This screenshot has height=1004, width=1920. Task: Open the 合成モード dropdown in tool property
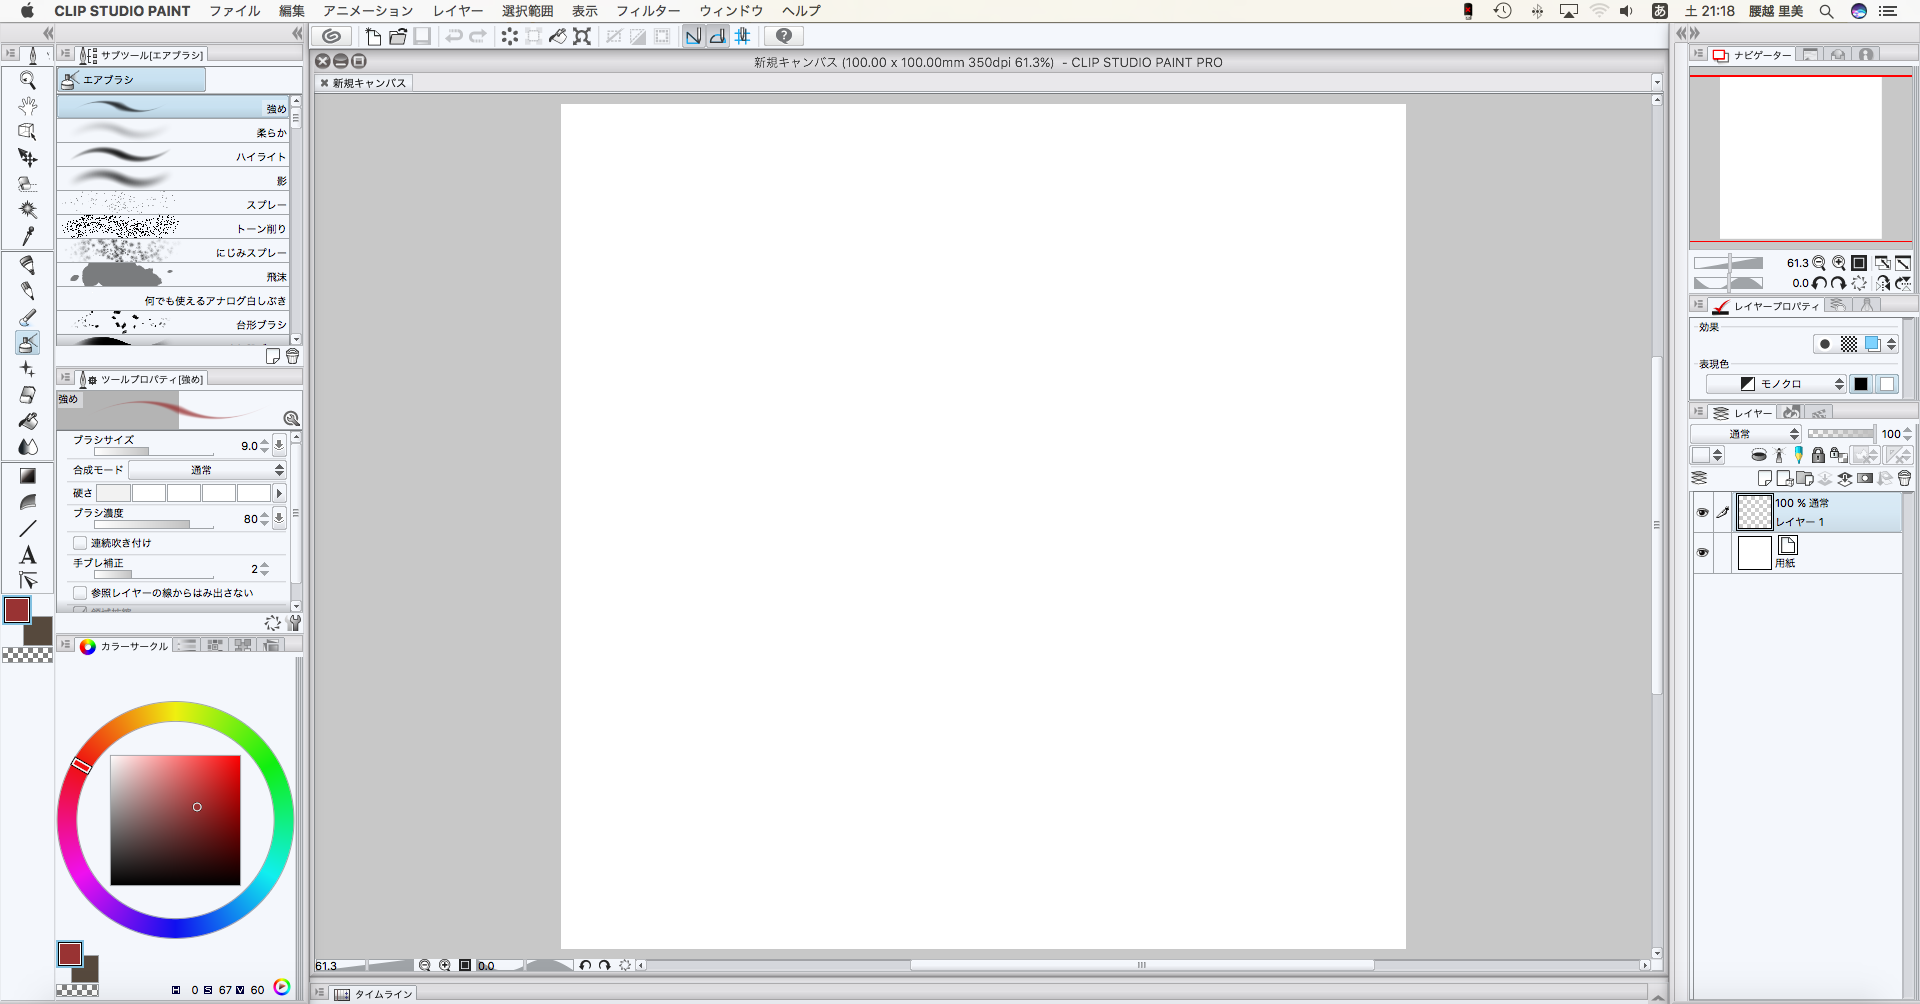(x=207, y=470)
